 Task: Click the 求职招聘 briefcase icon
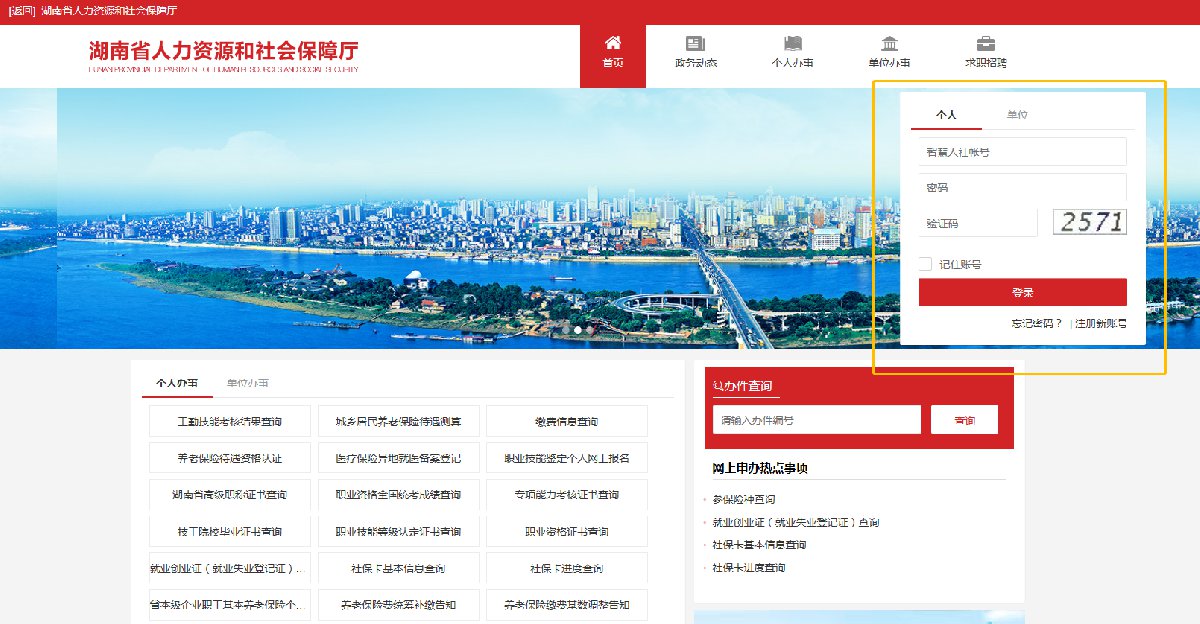tap(985, 43)
